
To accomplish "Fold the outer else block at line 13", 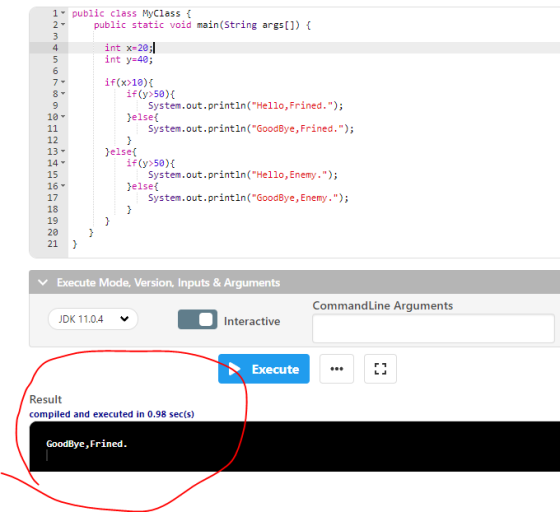I will pyautogui.click(x=63, y=151).
